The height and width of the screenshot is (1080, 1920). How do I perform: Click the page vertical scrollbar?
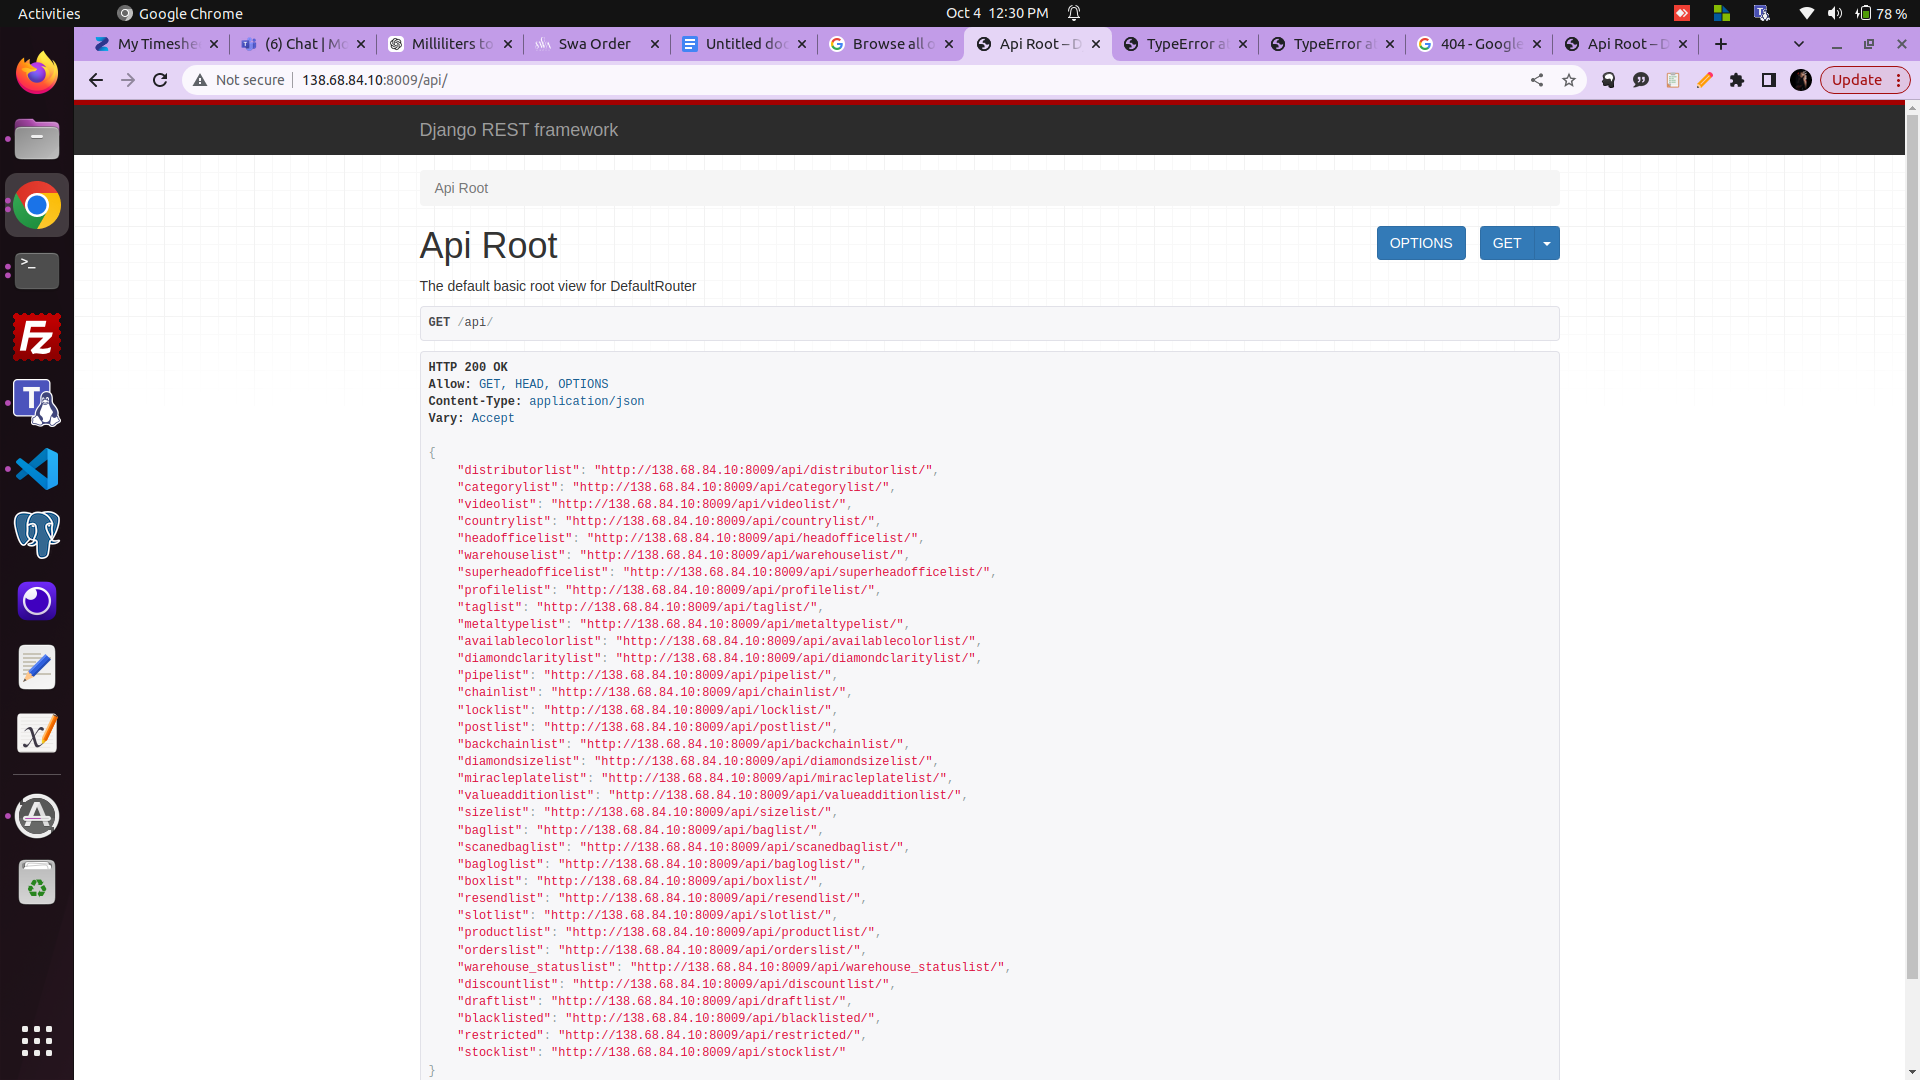pos(1912,540)
